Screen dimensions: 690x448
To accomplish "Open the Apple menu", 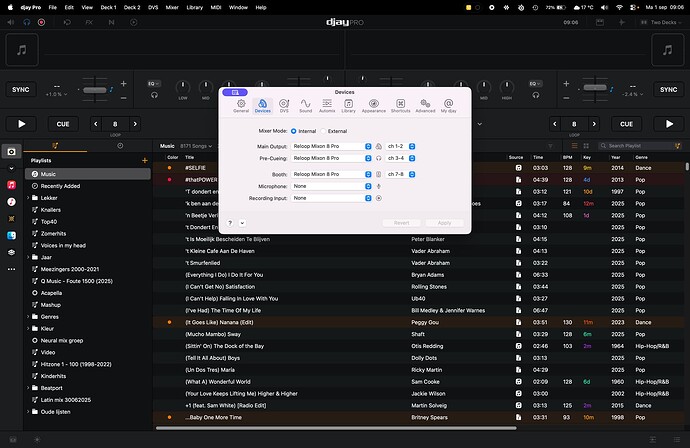I will click(10, 7).
